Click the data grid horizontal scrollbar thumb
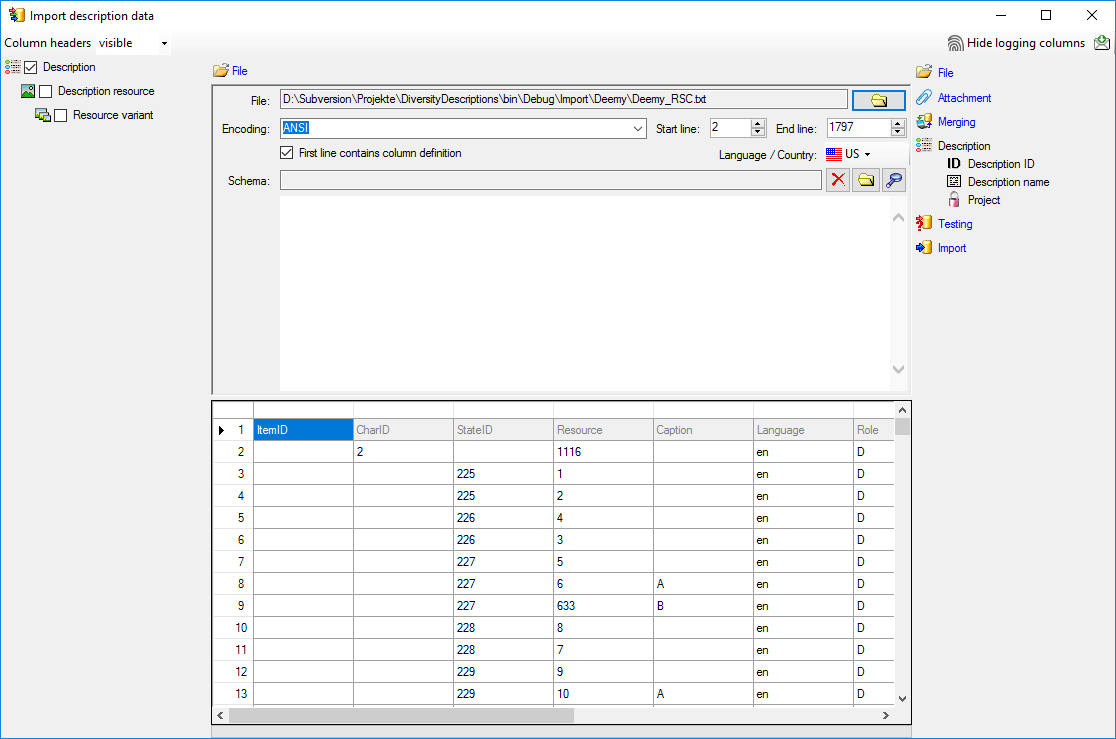The image size is (1116, 739). point(401,716)
